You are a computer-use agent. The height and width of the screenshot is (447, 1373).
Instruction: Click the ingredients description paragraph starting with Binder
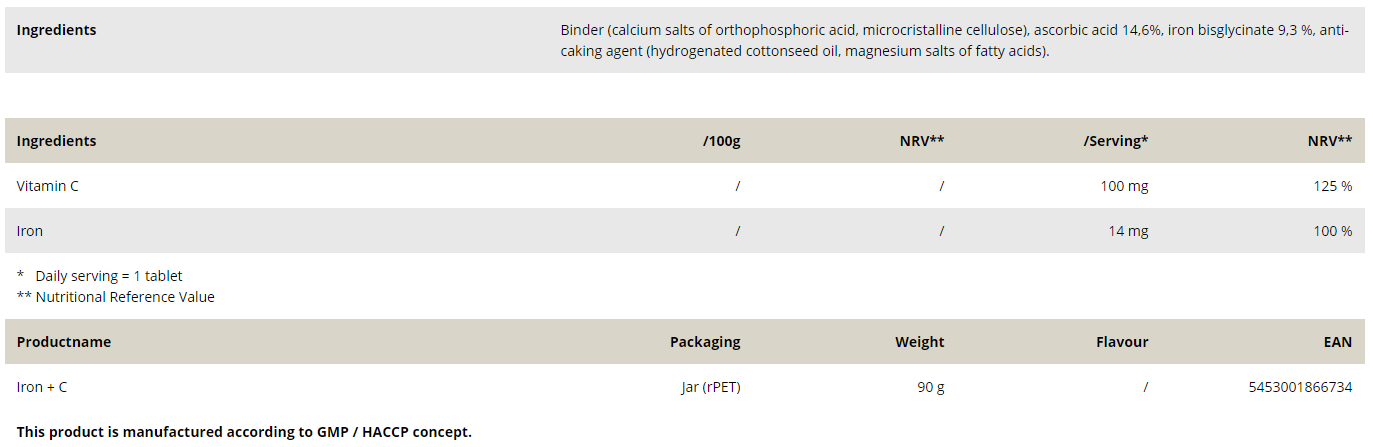tap(954, 40)
